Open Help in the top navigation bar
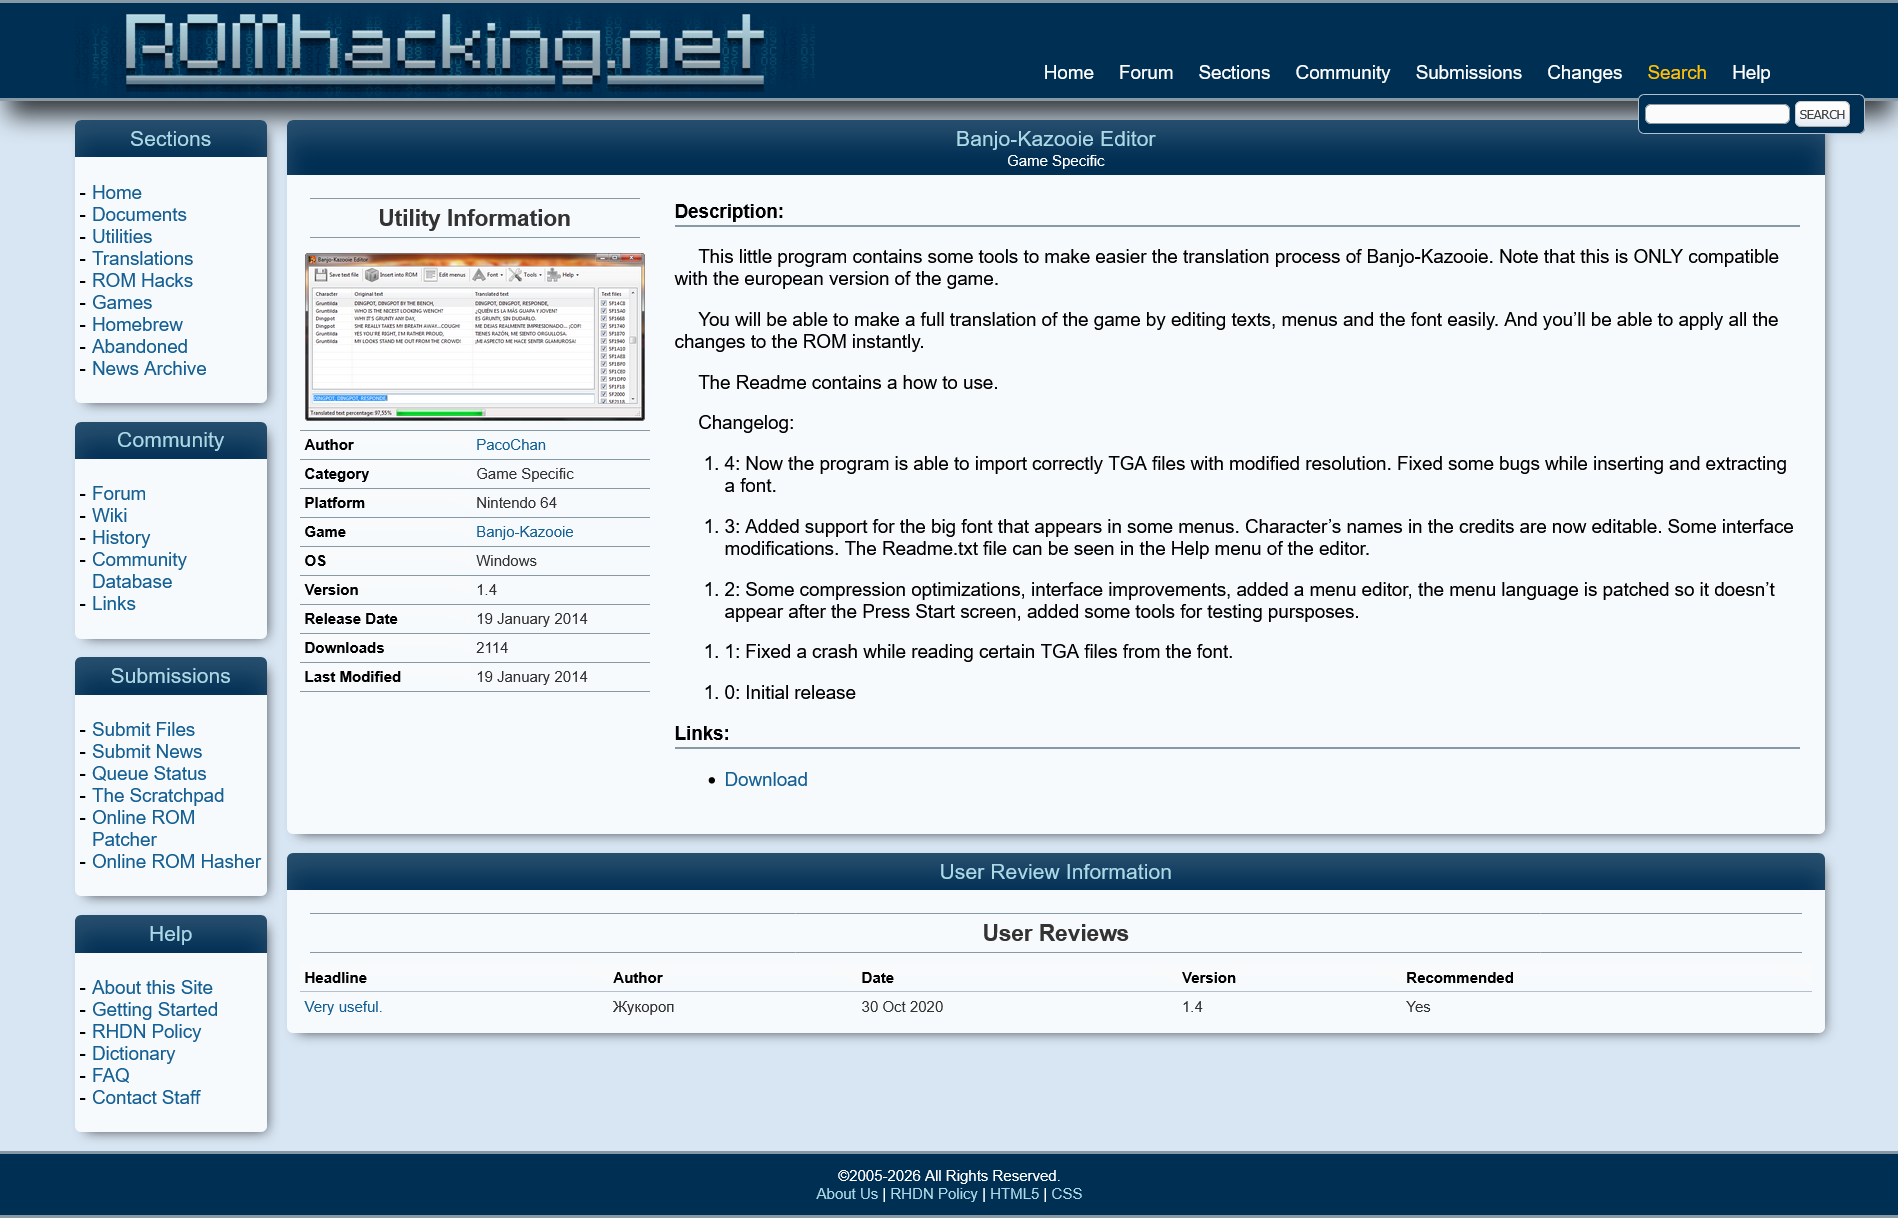Image resolution: width=1898 pixels, height=1218 pixels. click(1750, 73)
